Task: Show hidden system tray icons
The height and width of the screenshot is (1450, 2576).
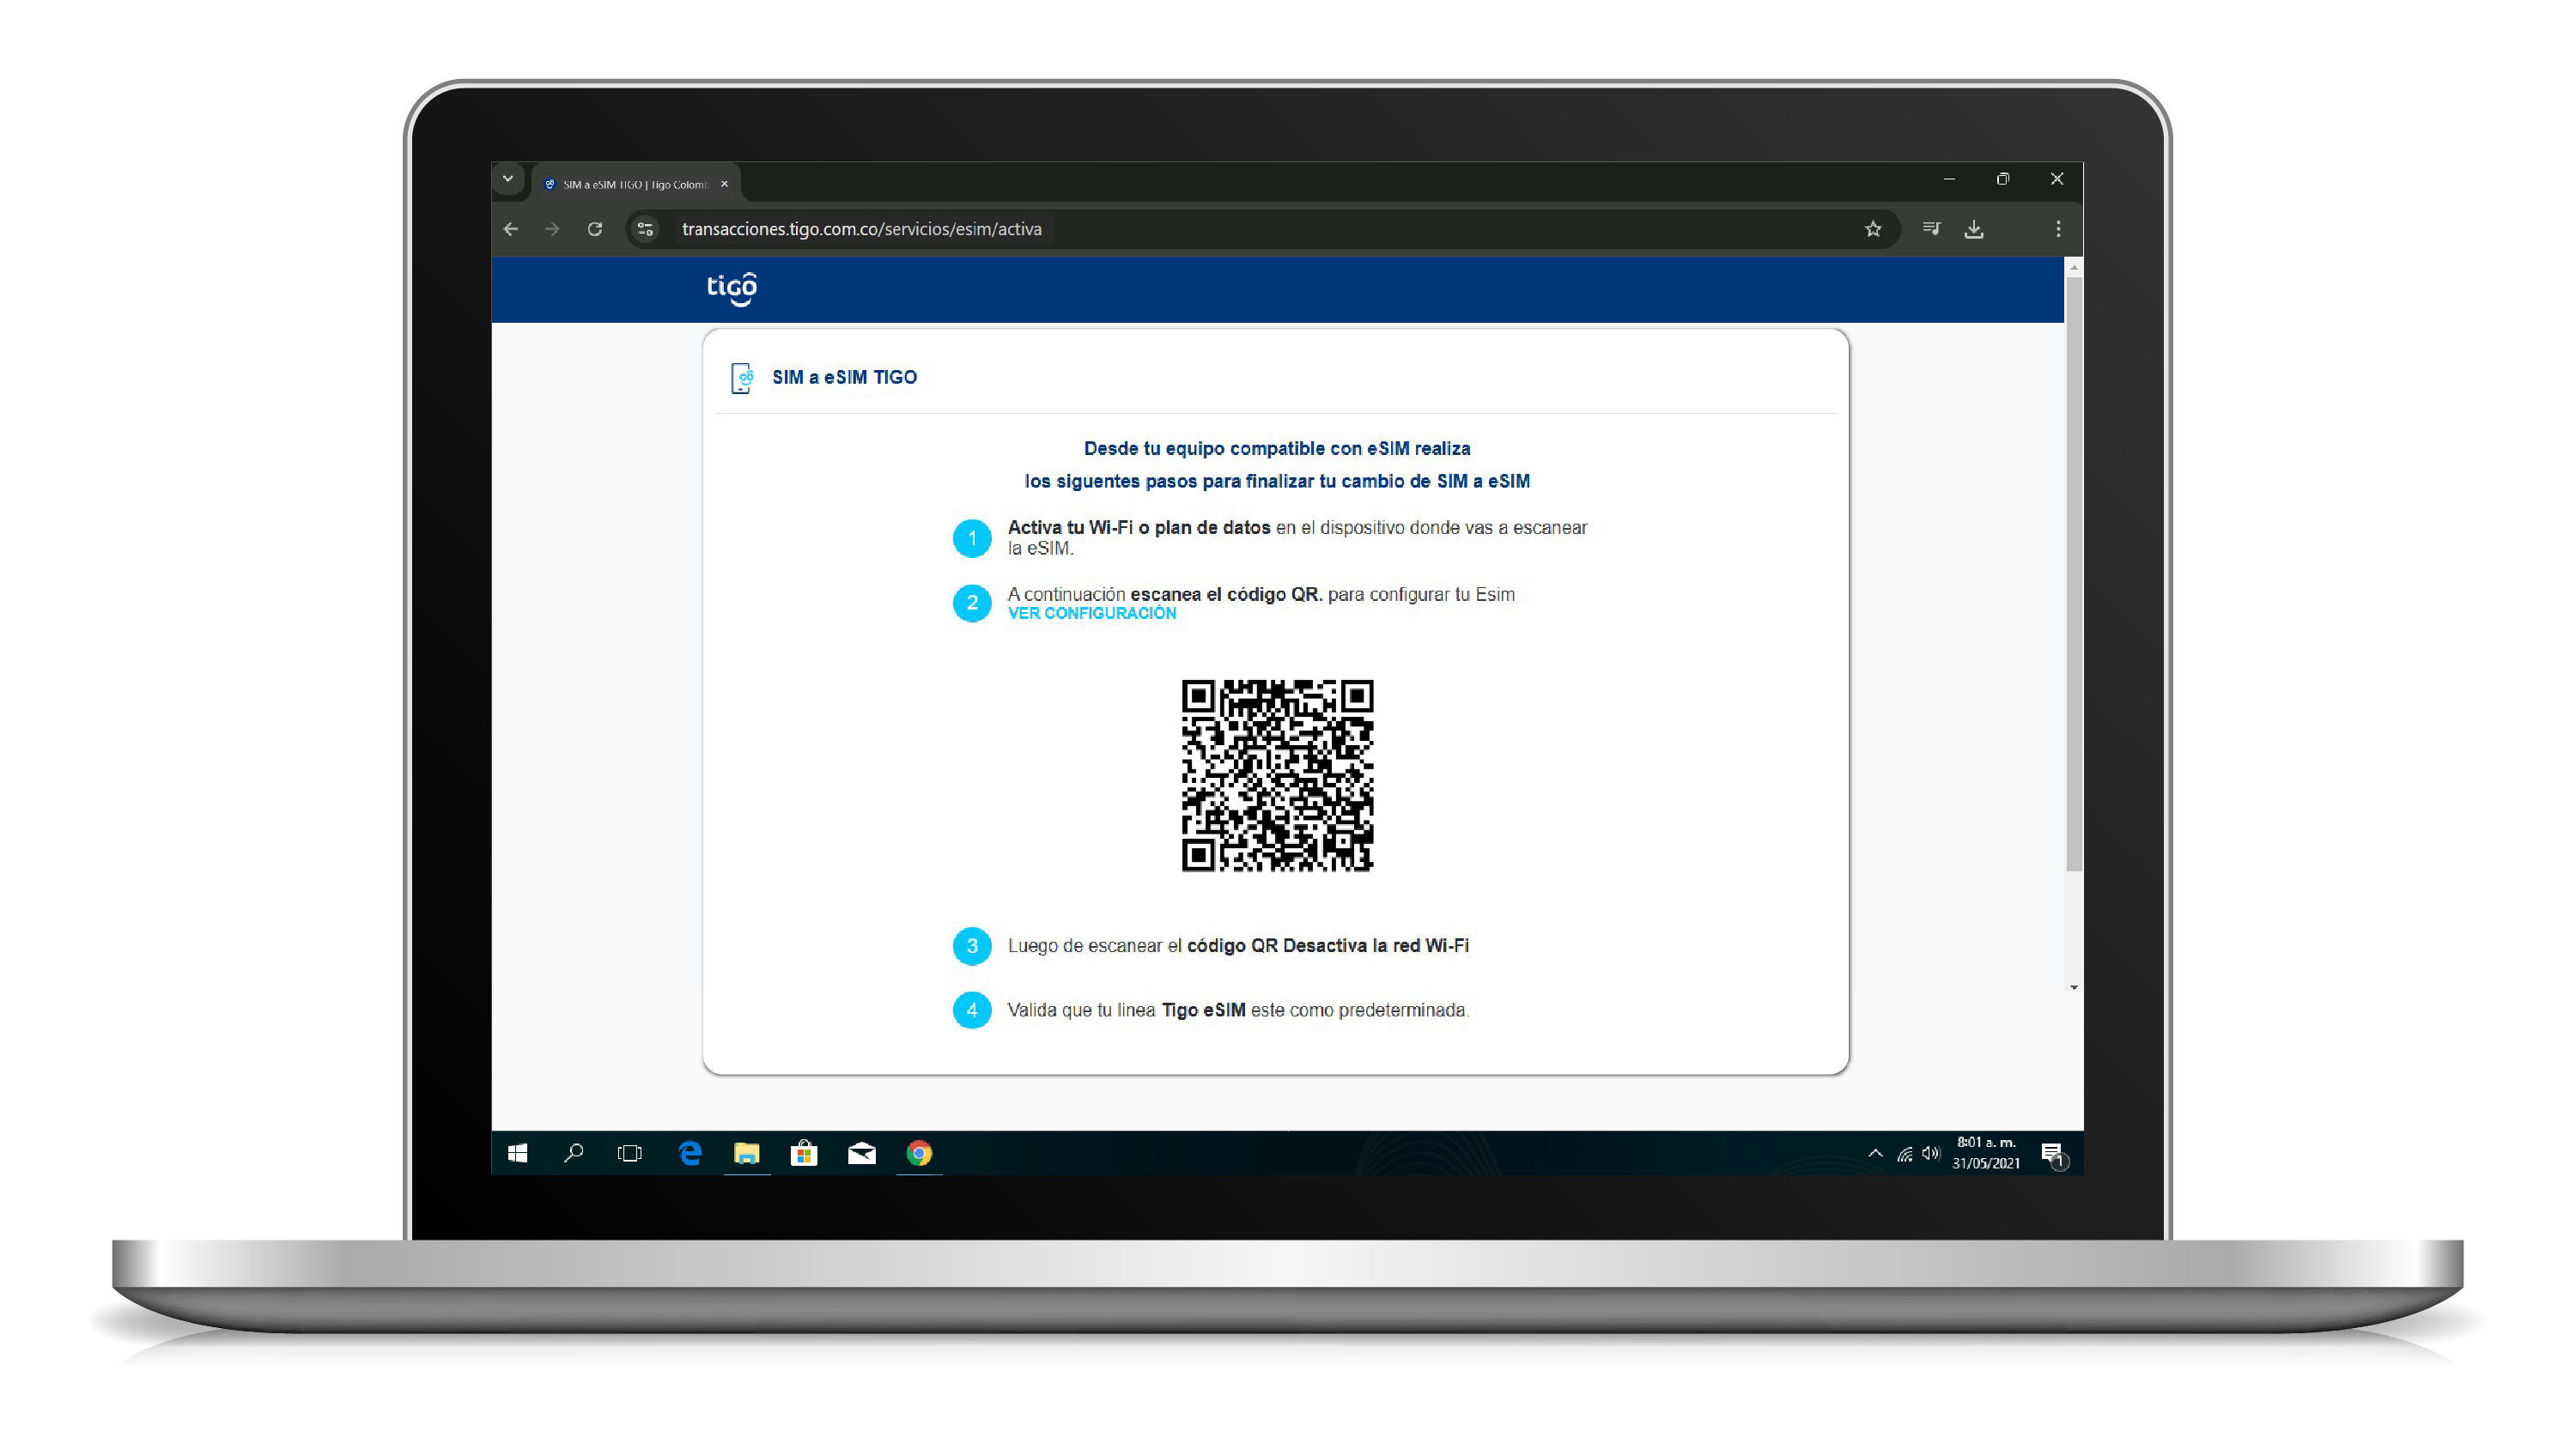Action: 1875,1154
